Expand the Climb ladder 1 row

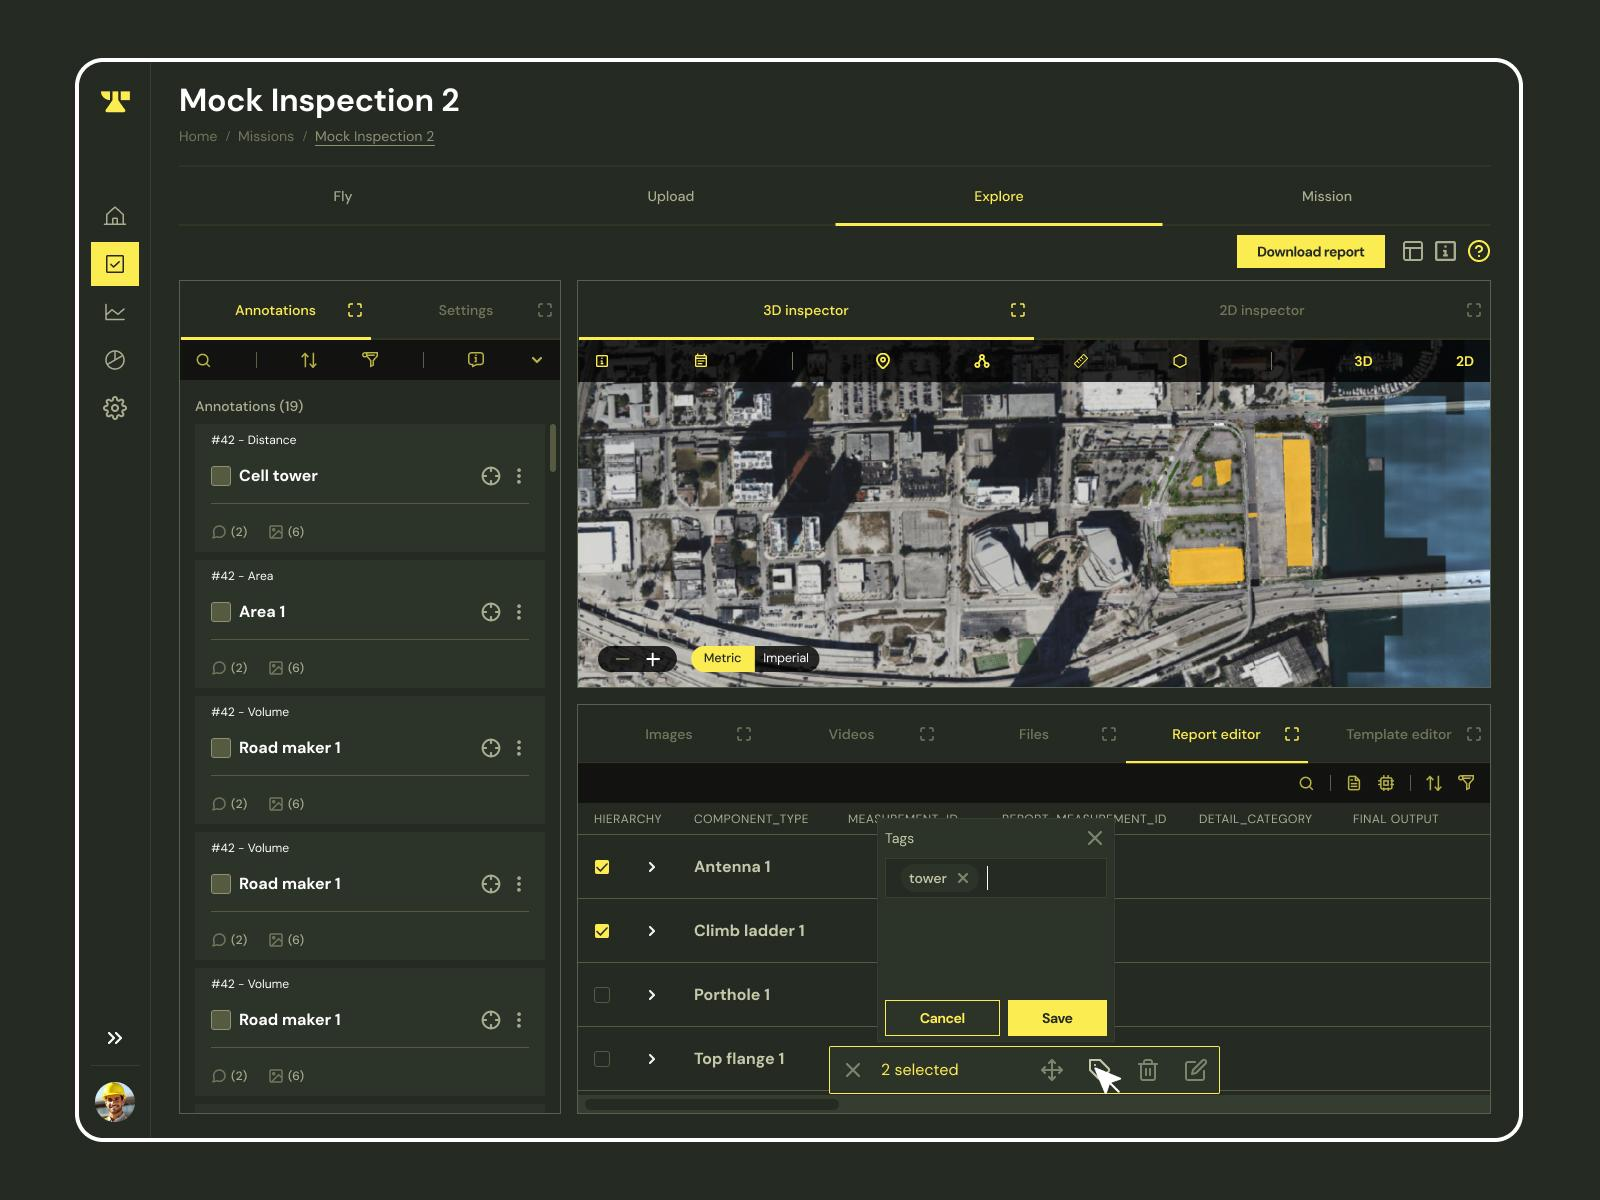coord(652,931)
